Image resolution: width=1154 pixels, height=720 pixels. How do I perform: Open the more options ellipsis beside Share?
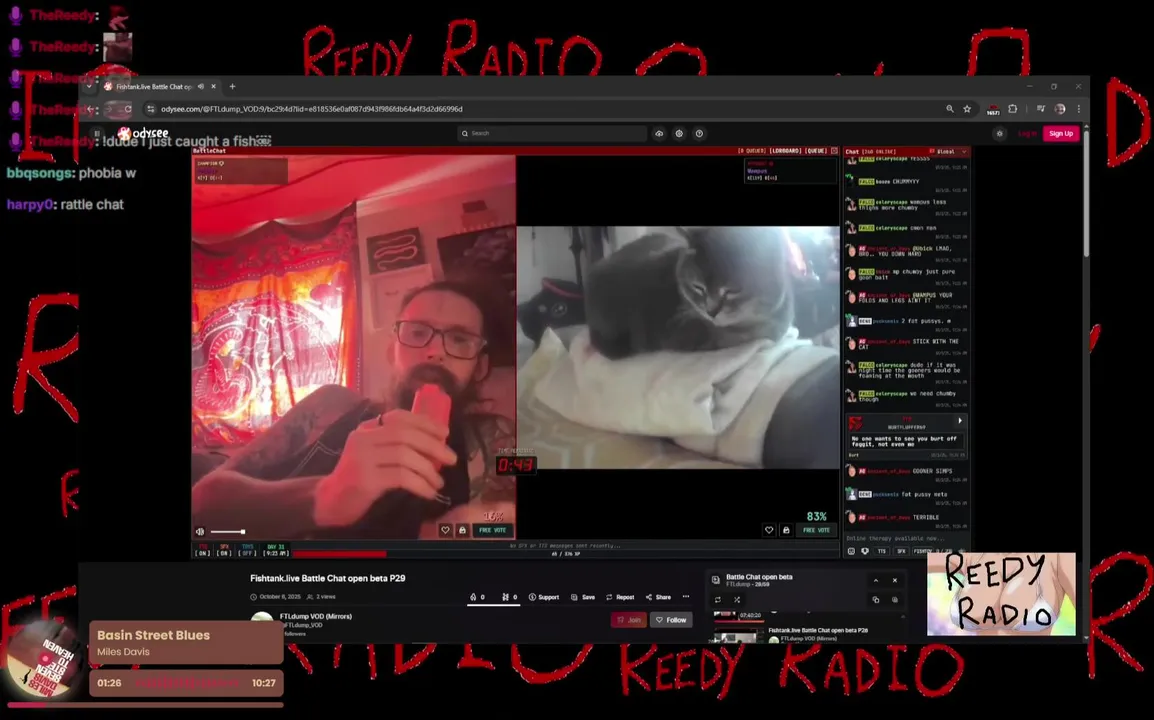[686, 597]
